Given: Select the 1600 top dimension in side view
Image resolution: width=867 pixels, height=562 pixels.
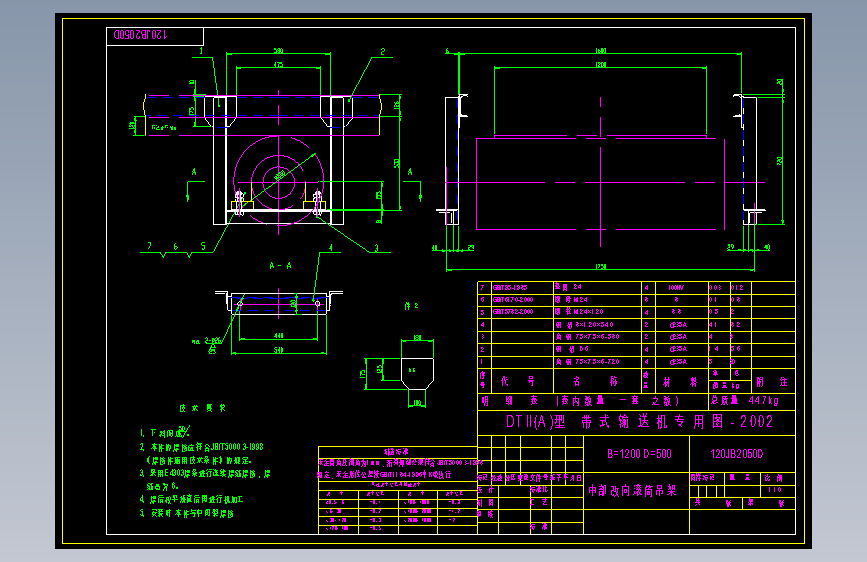Looking at the screenshot, I should coord(600,51).
